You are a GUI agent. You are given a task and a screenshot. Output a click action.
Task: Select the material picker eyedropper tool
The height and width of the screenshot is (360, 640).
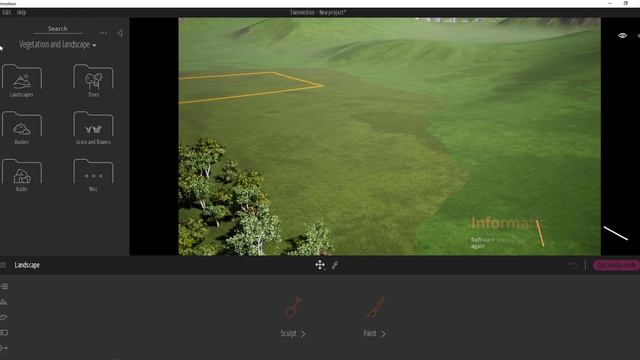tap(335, 265)
